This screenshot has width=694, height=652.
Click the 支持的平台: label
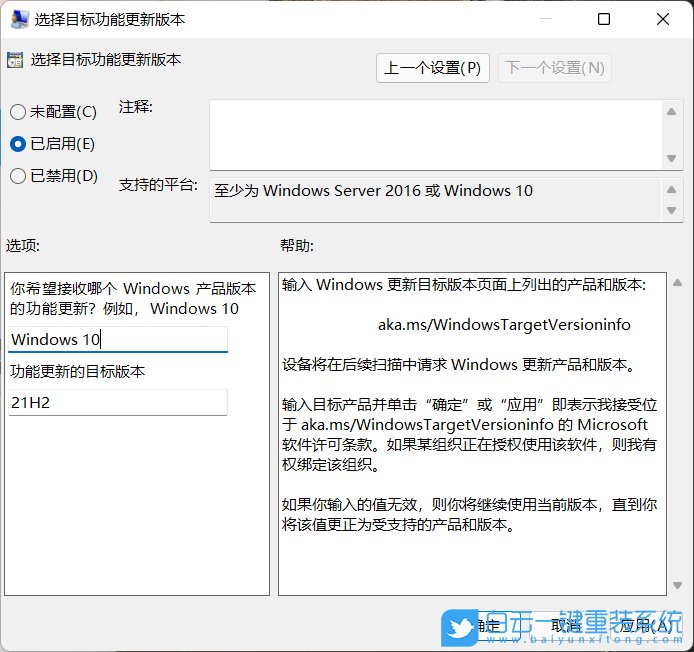[x=158, y=185]
